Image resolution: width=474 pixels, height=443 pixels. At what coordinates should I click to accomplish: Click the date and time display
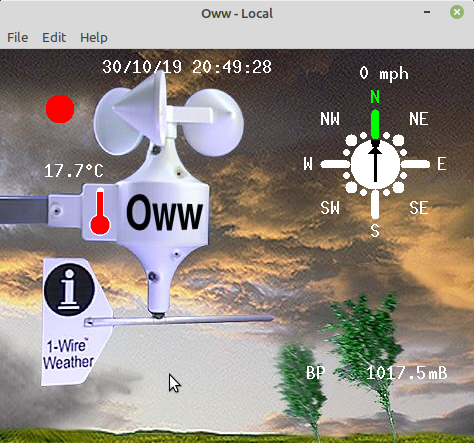187,67
